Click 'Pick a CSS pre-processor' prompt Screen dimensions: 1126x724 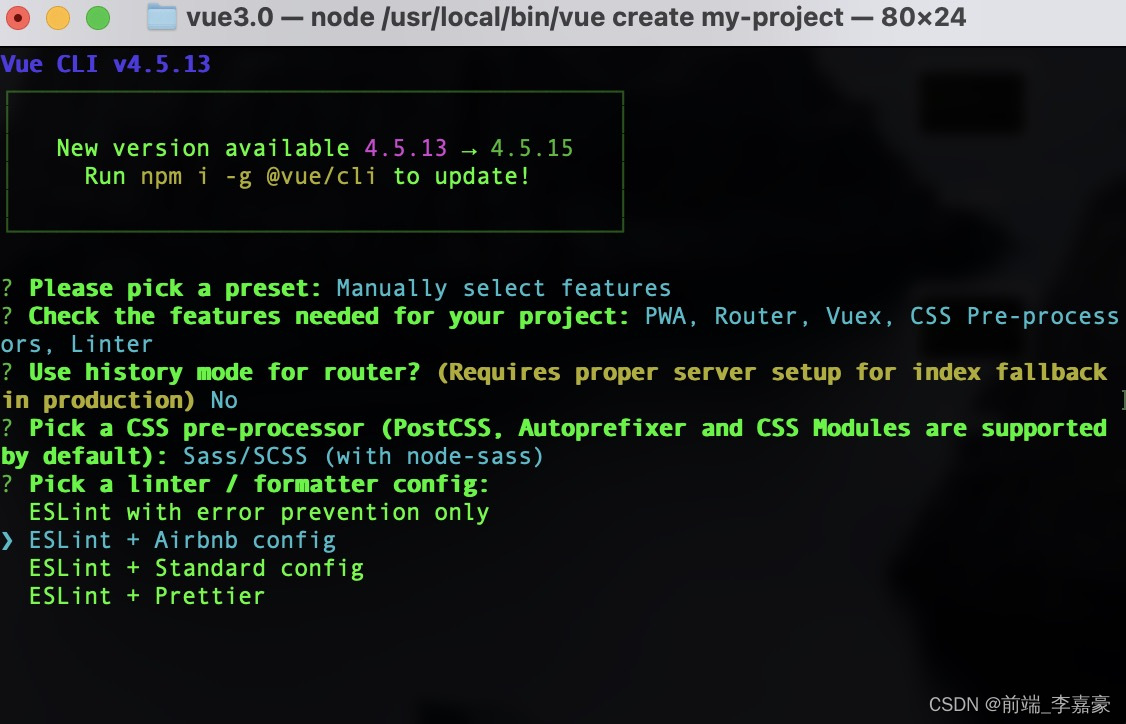pos(197,428)
